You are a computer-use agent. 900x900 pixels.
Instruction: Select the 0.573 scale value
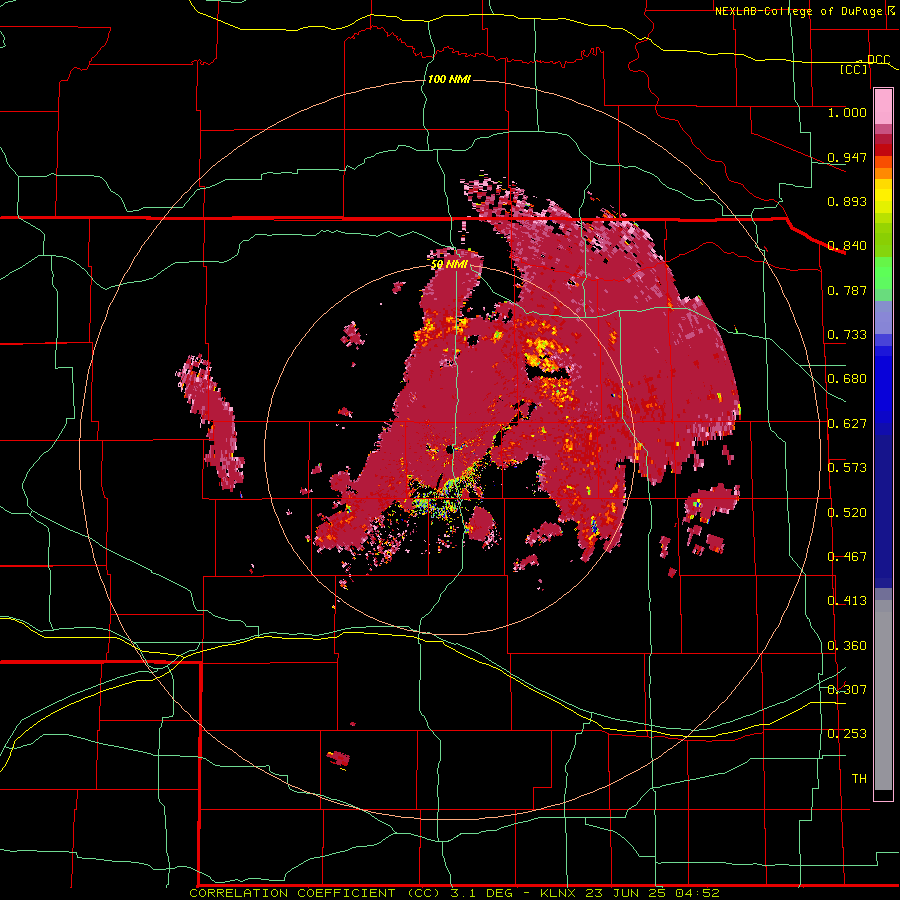[x=847, y=468]
